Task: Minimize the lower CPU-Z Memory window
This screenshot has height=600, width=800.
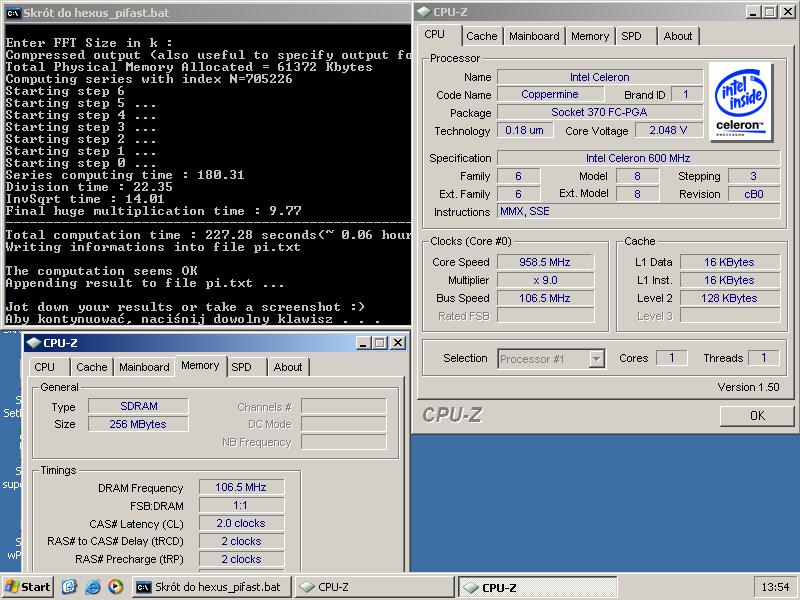Action: (x=363, y=343)
